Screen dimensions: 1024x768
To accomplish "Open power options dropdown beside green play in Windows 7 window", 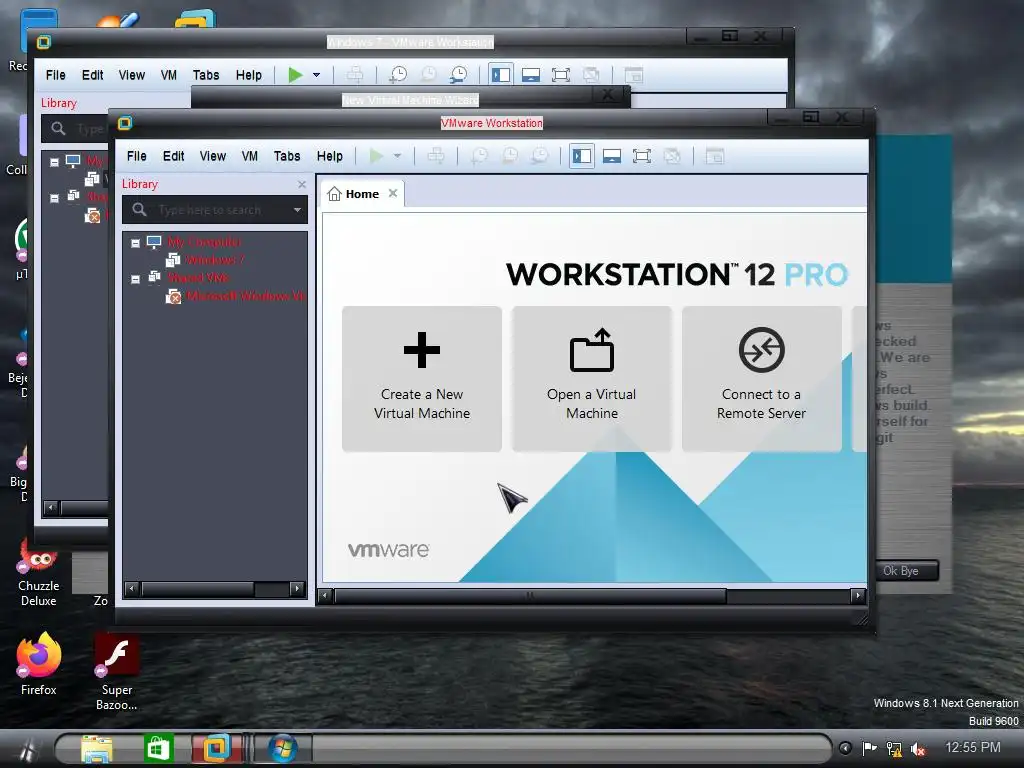I will tap(316, 75).
